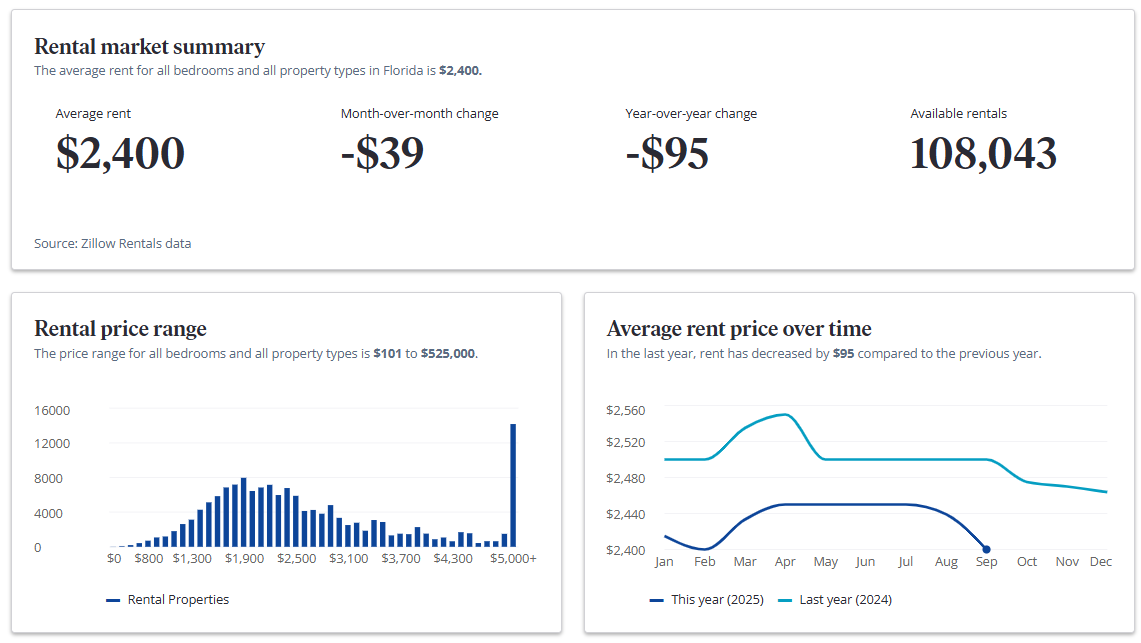Screen dimensions: 1141x643
Task: Click the Rental price range heading
Action: (x=120, y=329)
